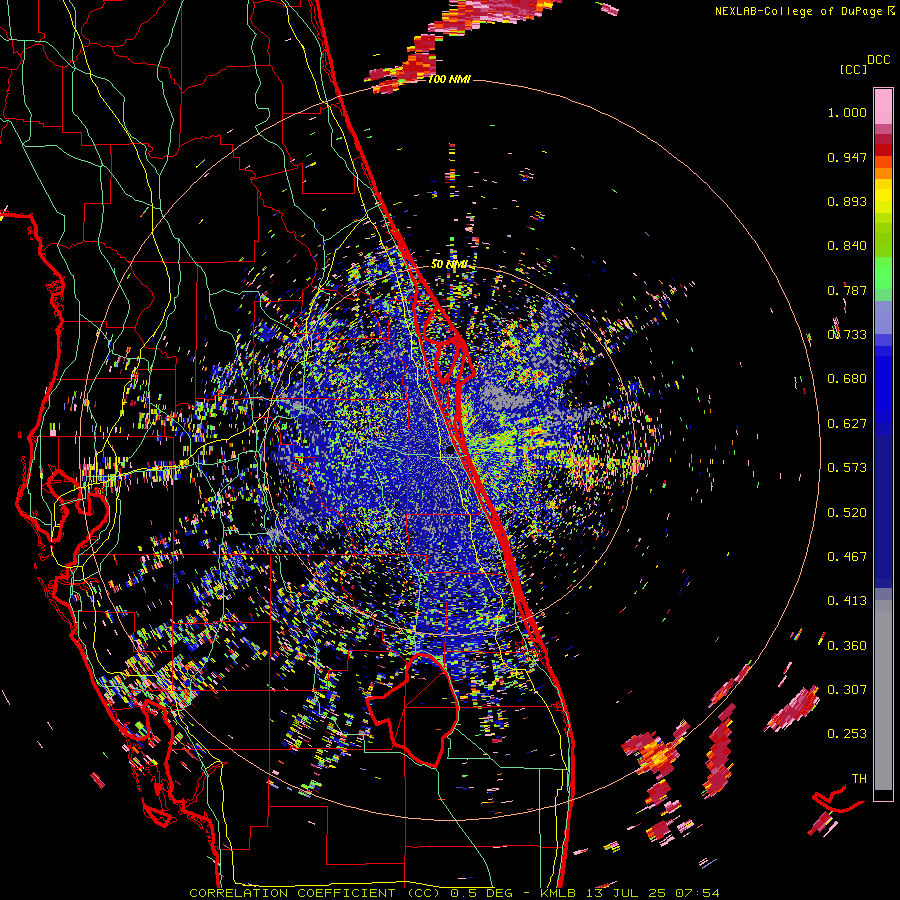Viewport: 900px width, 900px height.
Task: Click the 0.360 legend value
Action: point(847,646)
